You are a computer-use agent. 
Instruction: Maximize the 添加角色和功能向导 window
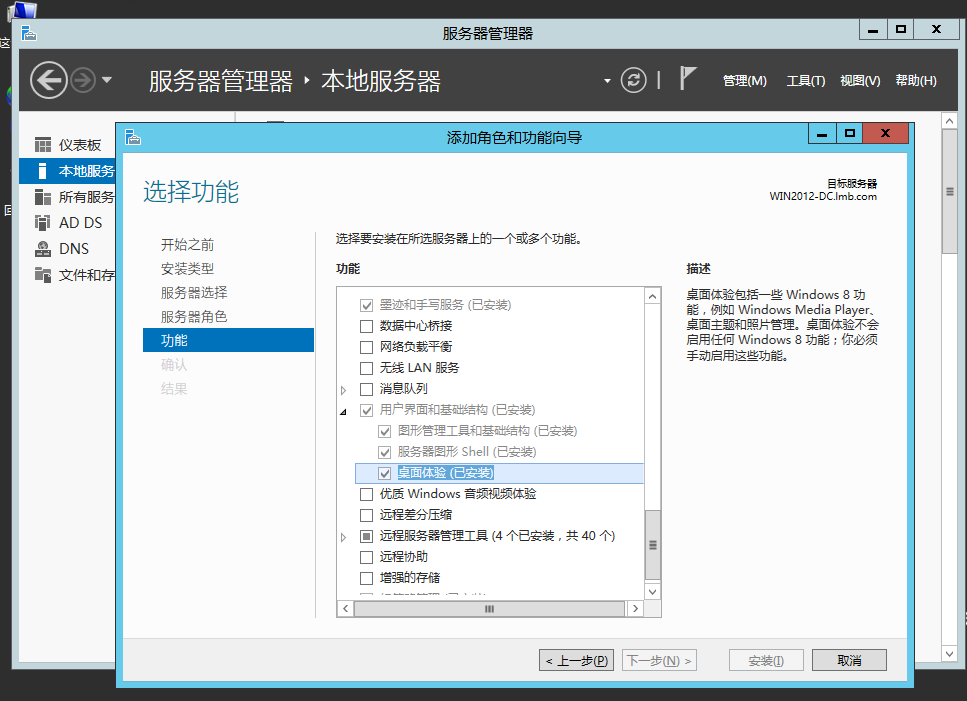pyautogui.click(x=850, y=133)
